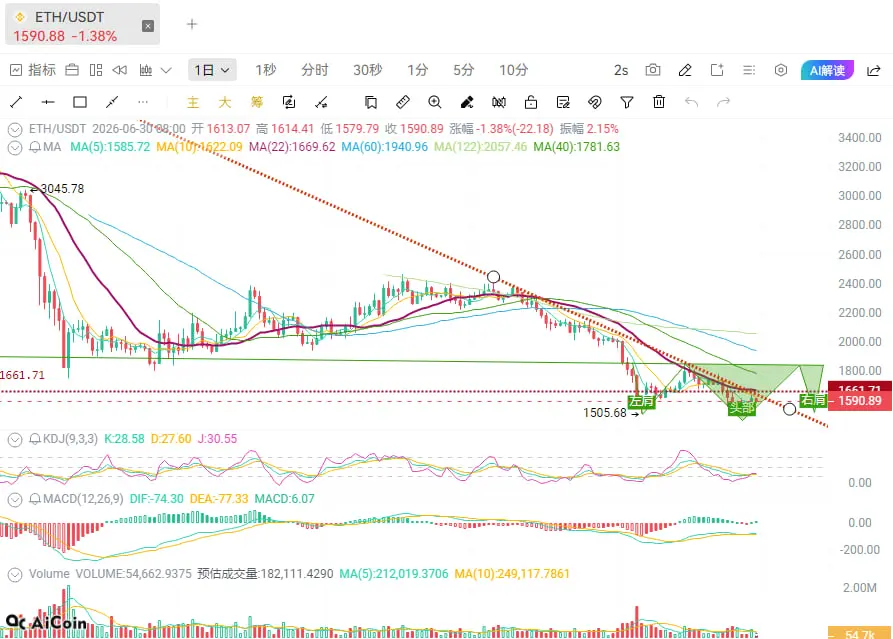Click the copy pages icon
The width and height of the screenshot is (893, 639).
tap(371, 102)
